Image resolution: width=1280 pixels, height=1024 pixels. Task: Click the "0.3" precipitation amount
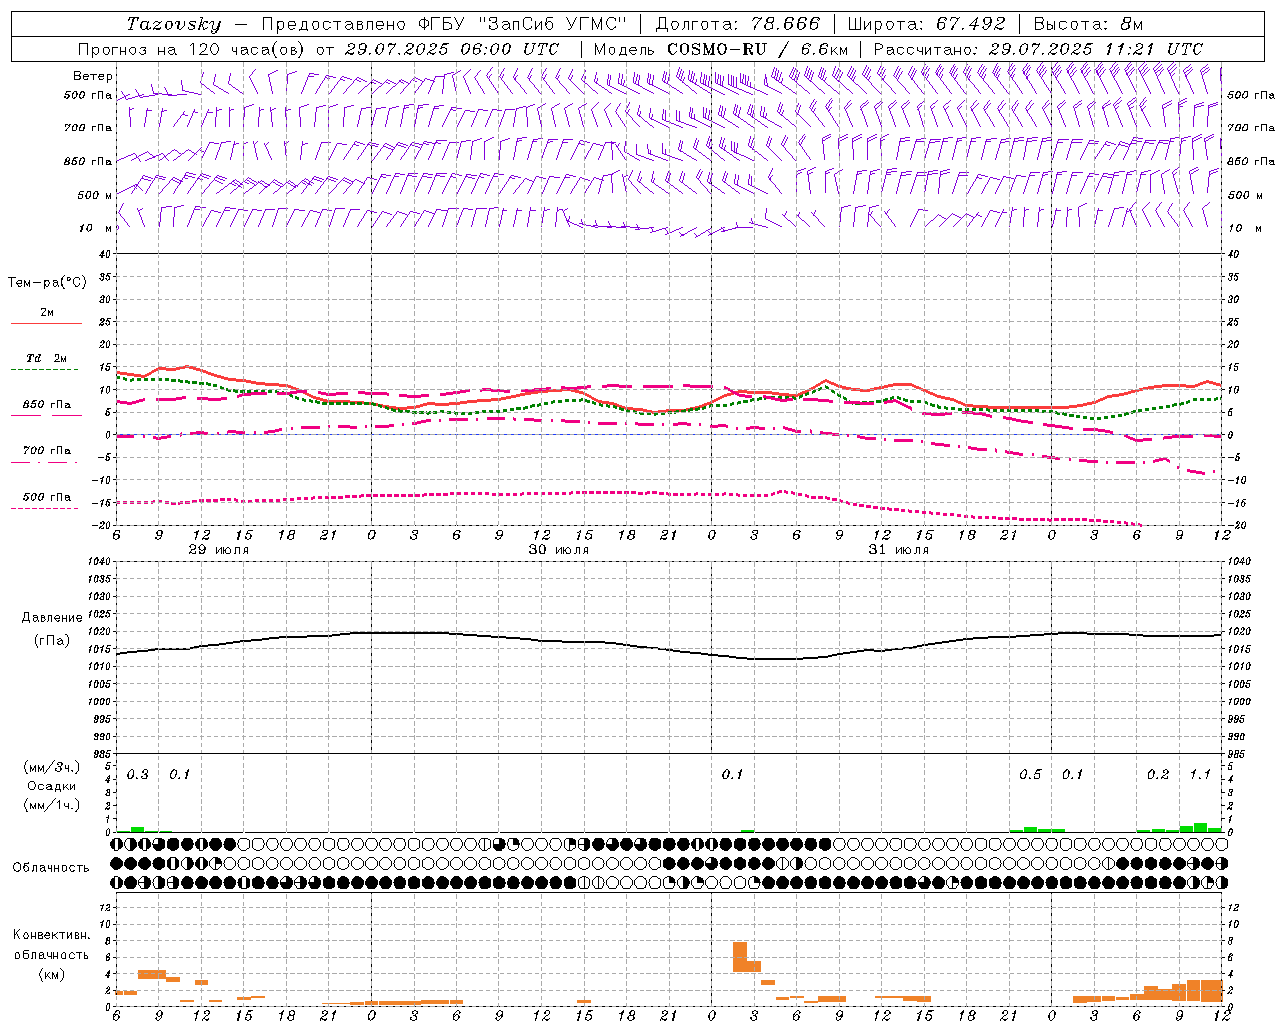click(137, 775)
